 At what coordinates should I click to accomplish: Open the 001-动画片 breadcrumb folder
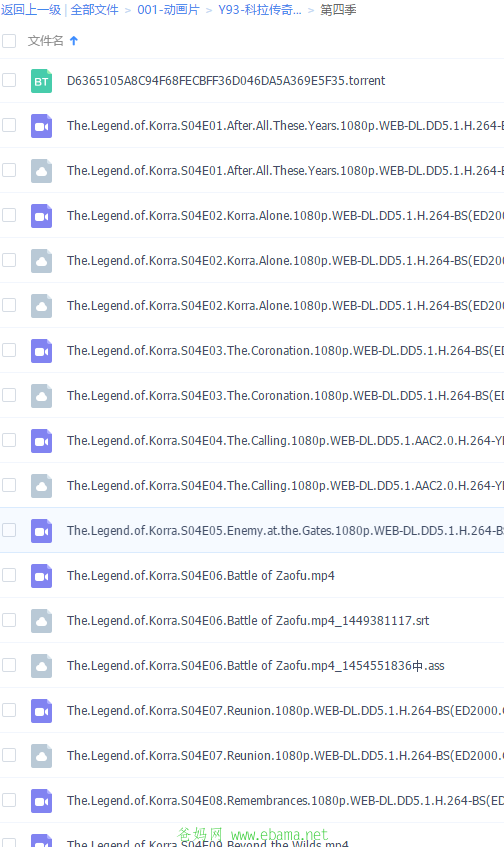pos(168,10)
